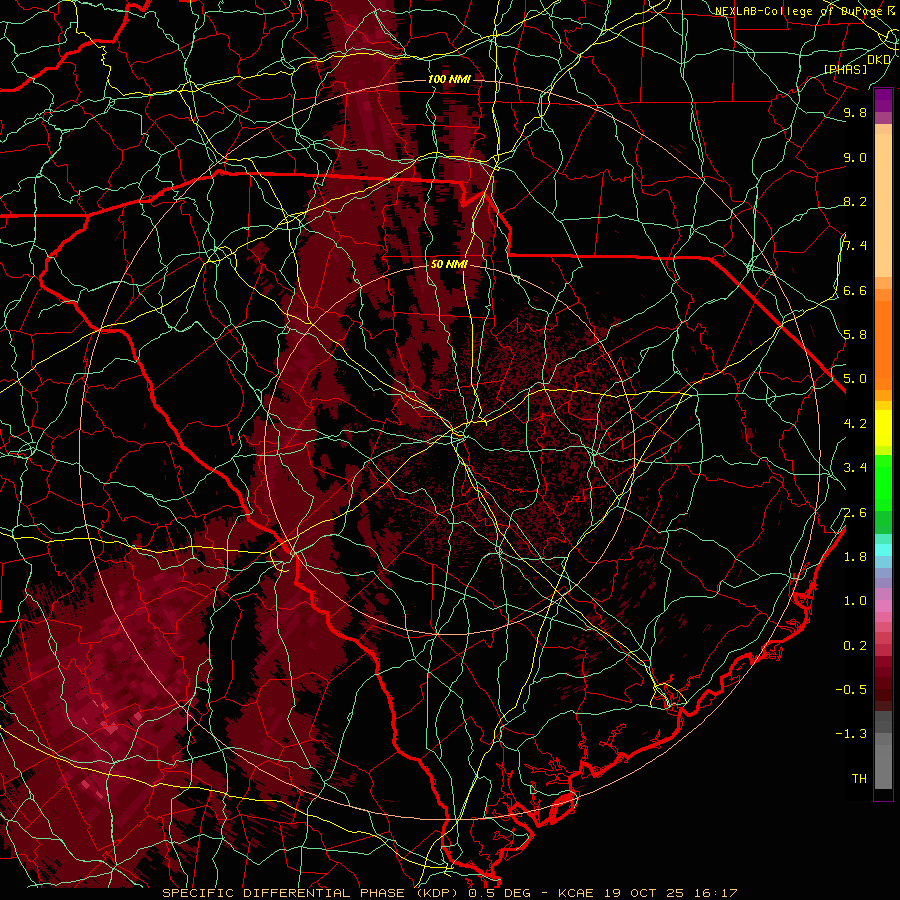900x900 pixels.
Task: Click the -1.3 scale value
Action: pyautogui.click(x=851, y=734)
